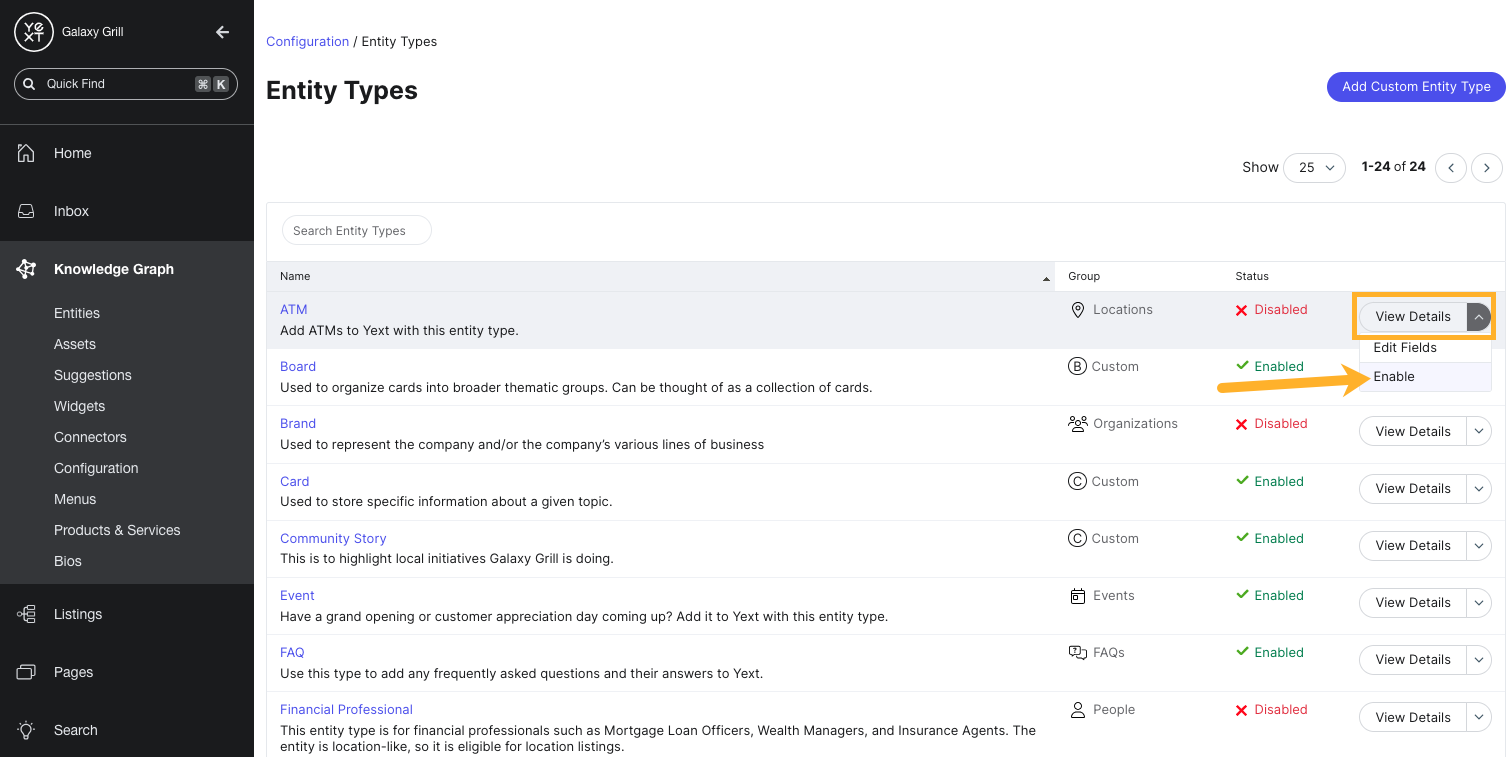The width and height of the screenshot is (1510, 757).
Task: Click the Quick Find magnifier icon
Action: [29, 84]
